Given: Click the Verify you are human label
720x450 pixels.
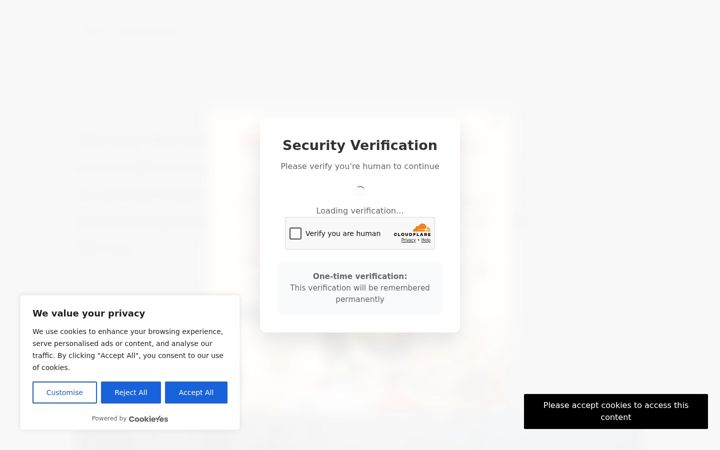Looking at the screenshot, I should pyautogui.click(x=343, y=233).
